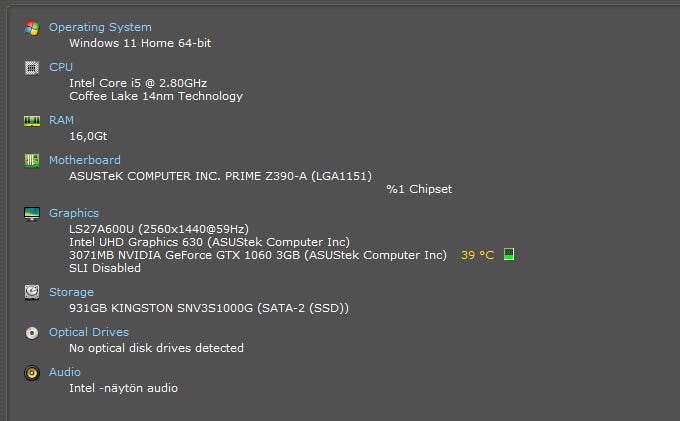Open the CPU section link
680x421 pixels.
[61, 67]
